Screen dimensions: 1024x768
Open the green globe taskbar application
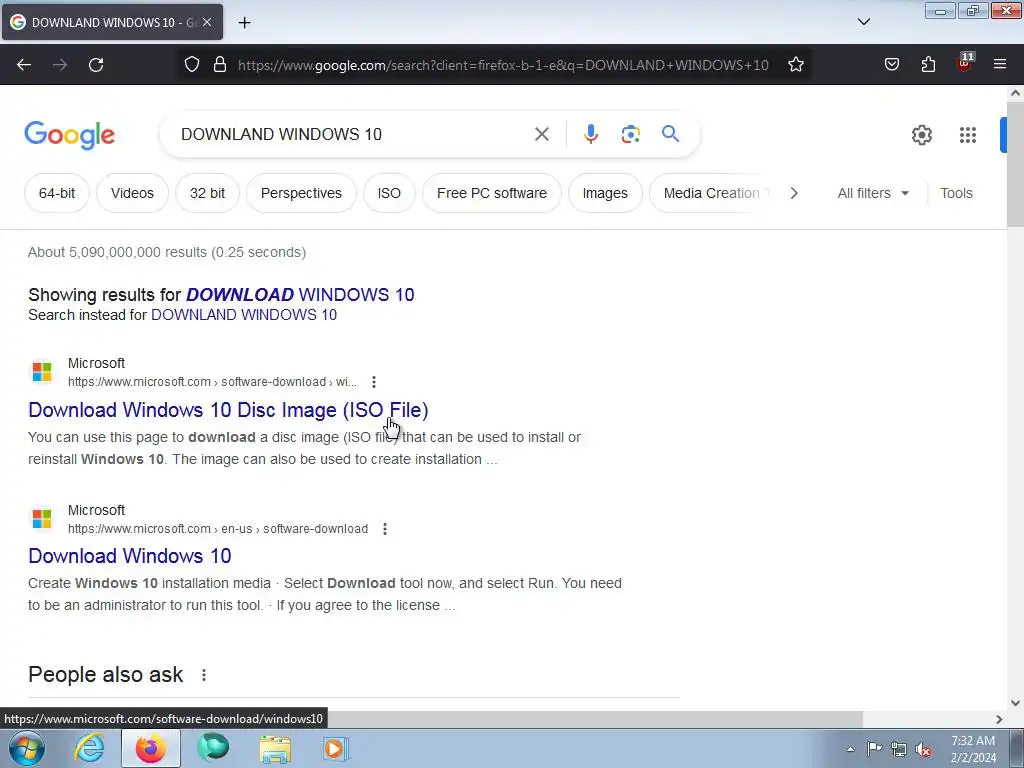pos(213,747)
